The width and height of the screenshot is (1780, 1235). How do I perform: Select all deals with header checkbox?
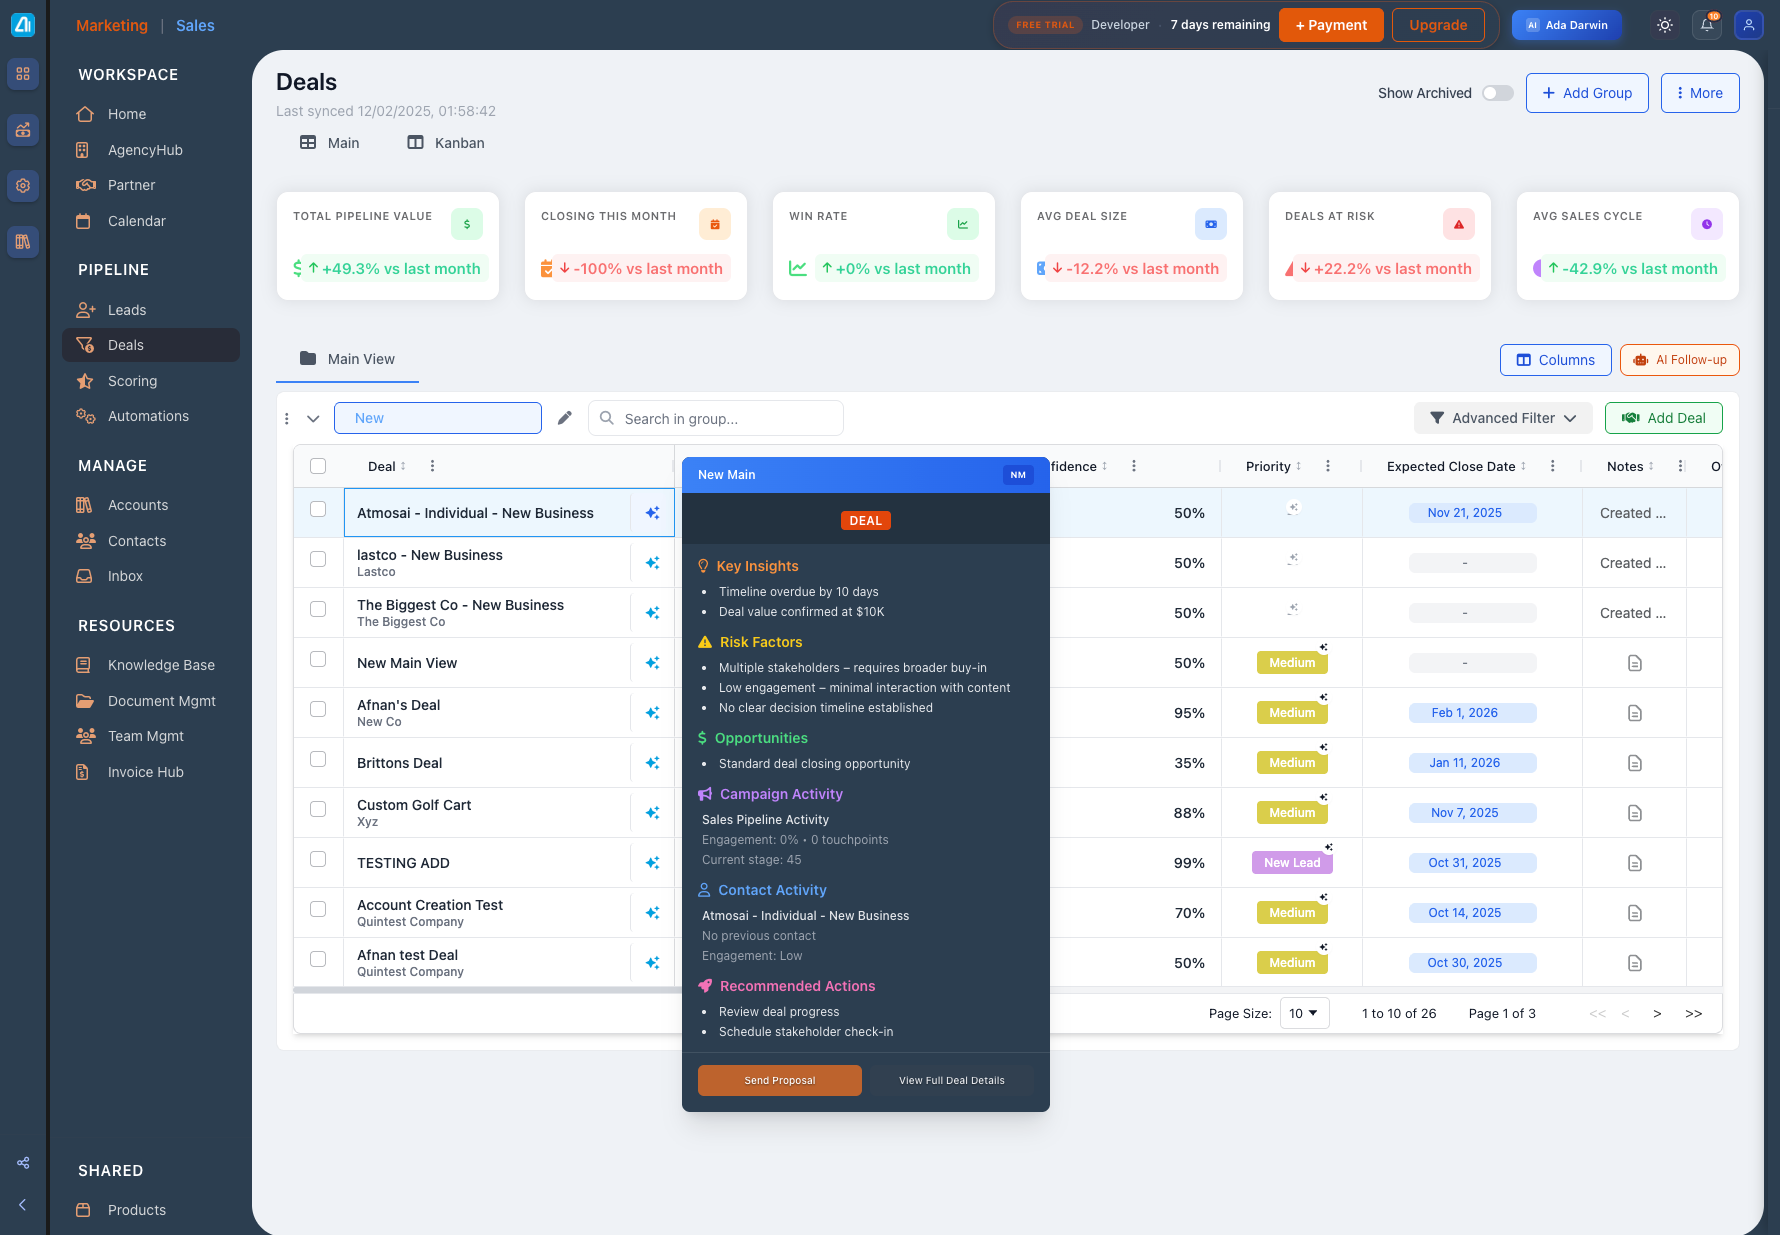click(318, 466)
